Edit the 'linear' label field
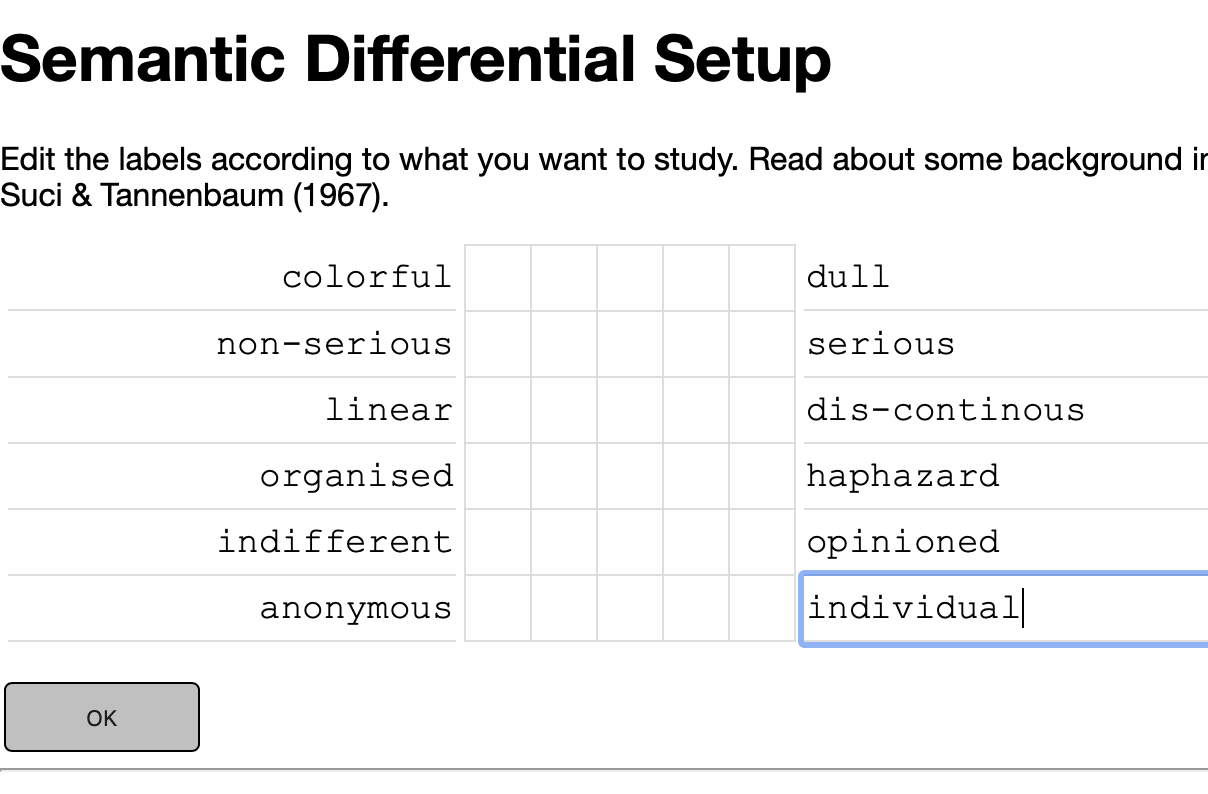 (388, 409)
